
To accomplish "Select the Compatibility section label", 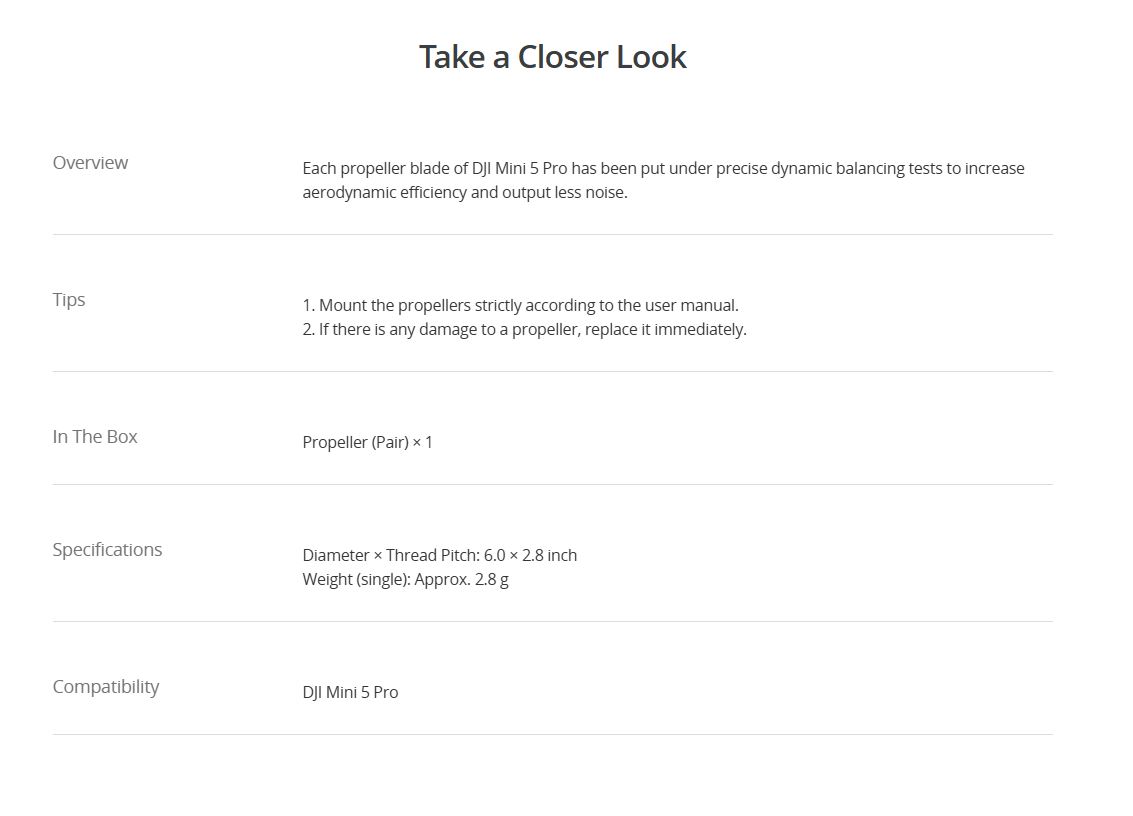I will pos(106,687).
